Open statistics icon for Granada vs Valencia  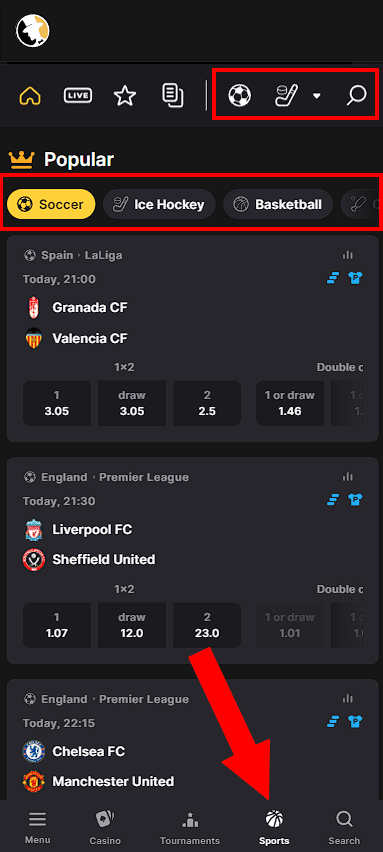tap(348, 255)
